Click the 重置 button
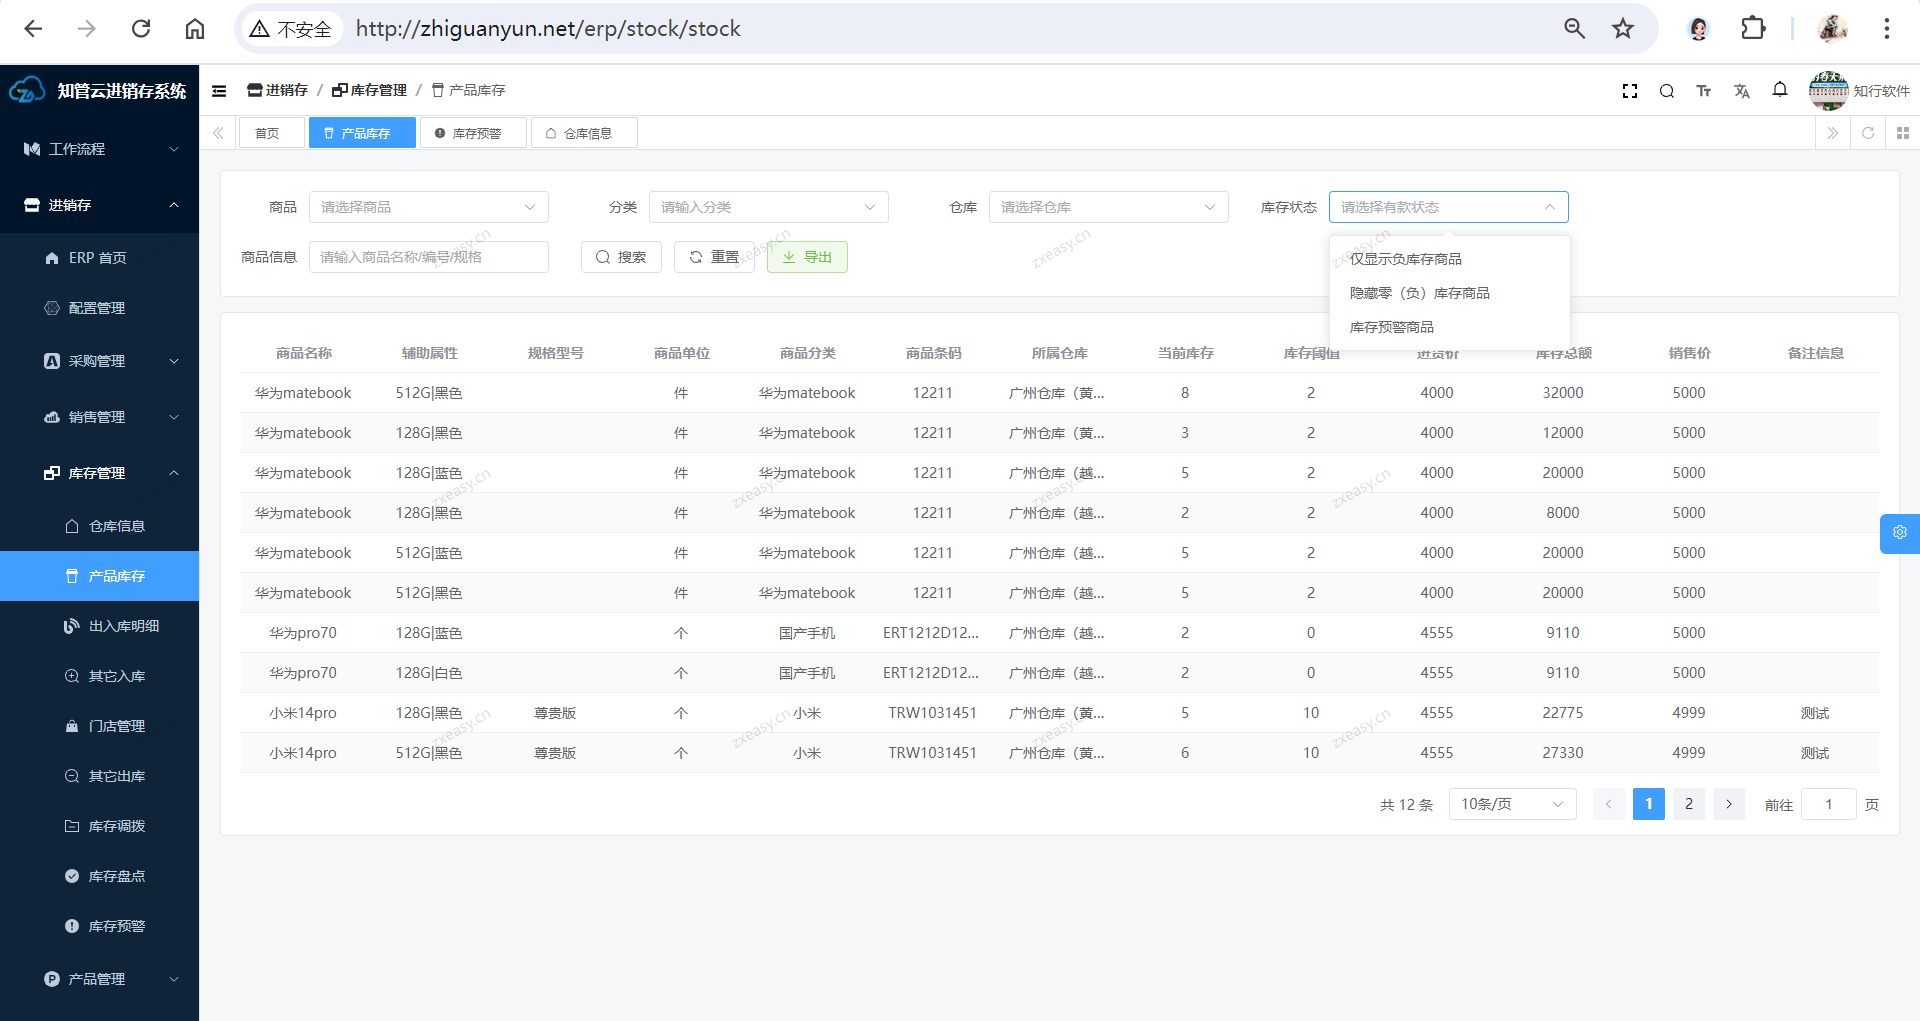Image resolution: width=1920 pixels, height=1021 pixels. tap(714, 257)
